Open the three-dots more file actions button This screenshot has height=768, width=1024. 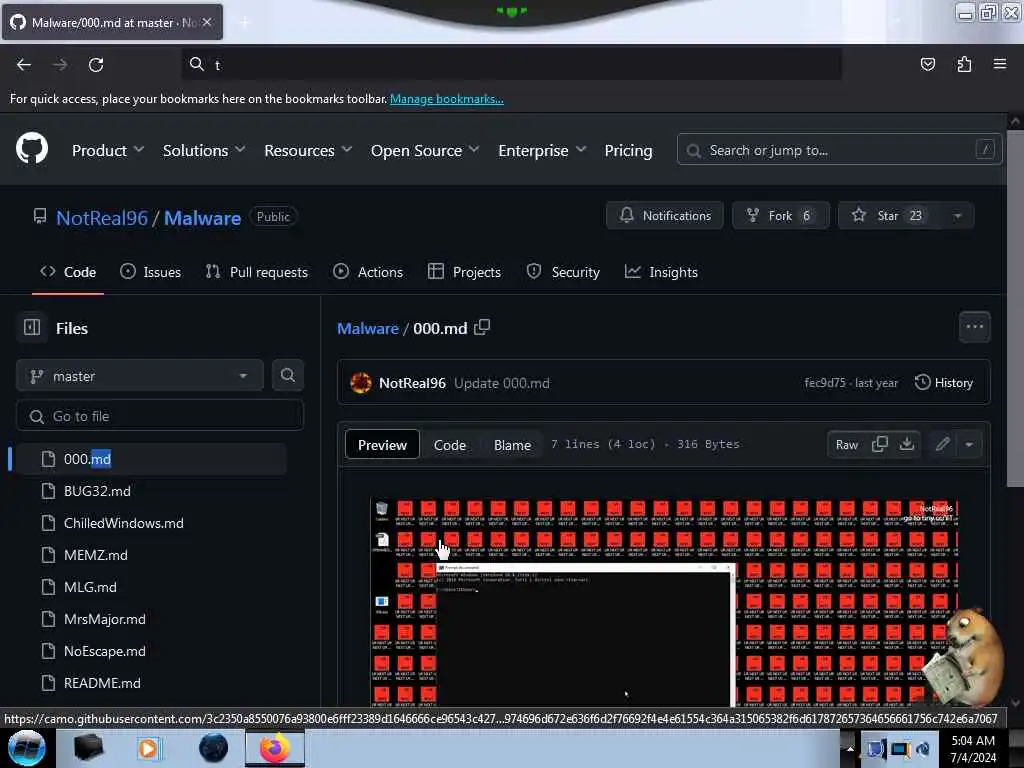click(x=974, y=327)
